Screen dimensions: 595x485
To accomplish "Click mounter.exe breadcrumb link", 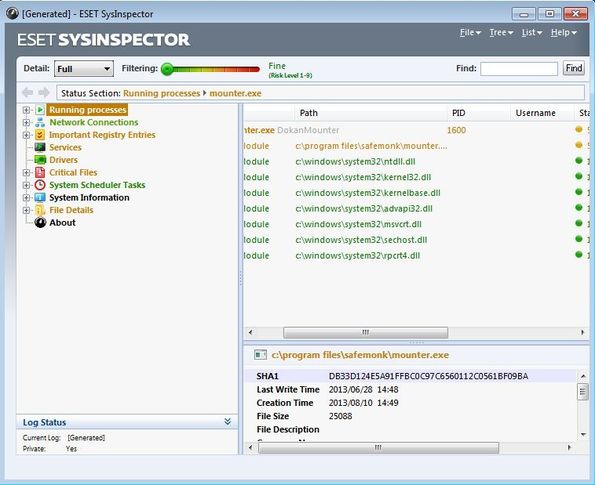I will click(235, 93).
